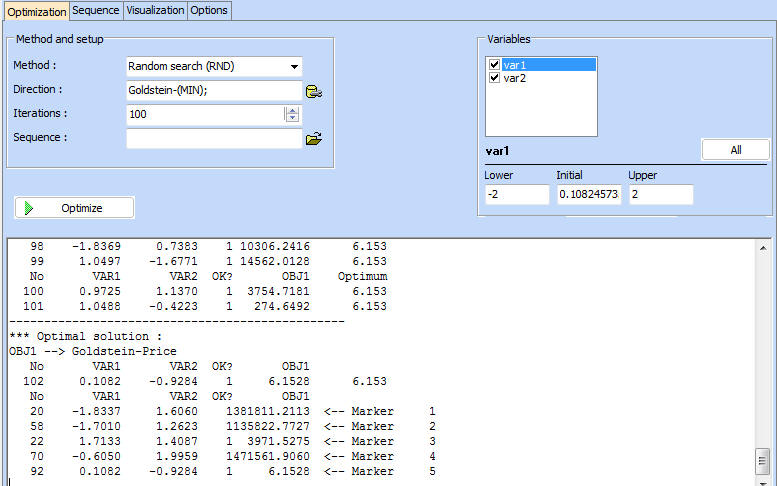Click into the Lower bound field
Screen dimensions: 777x486
[516, 194]
